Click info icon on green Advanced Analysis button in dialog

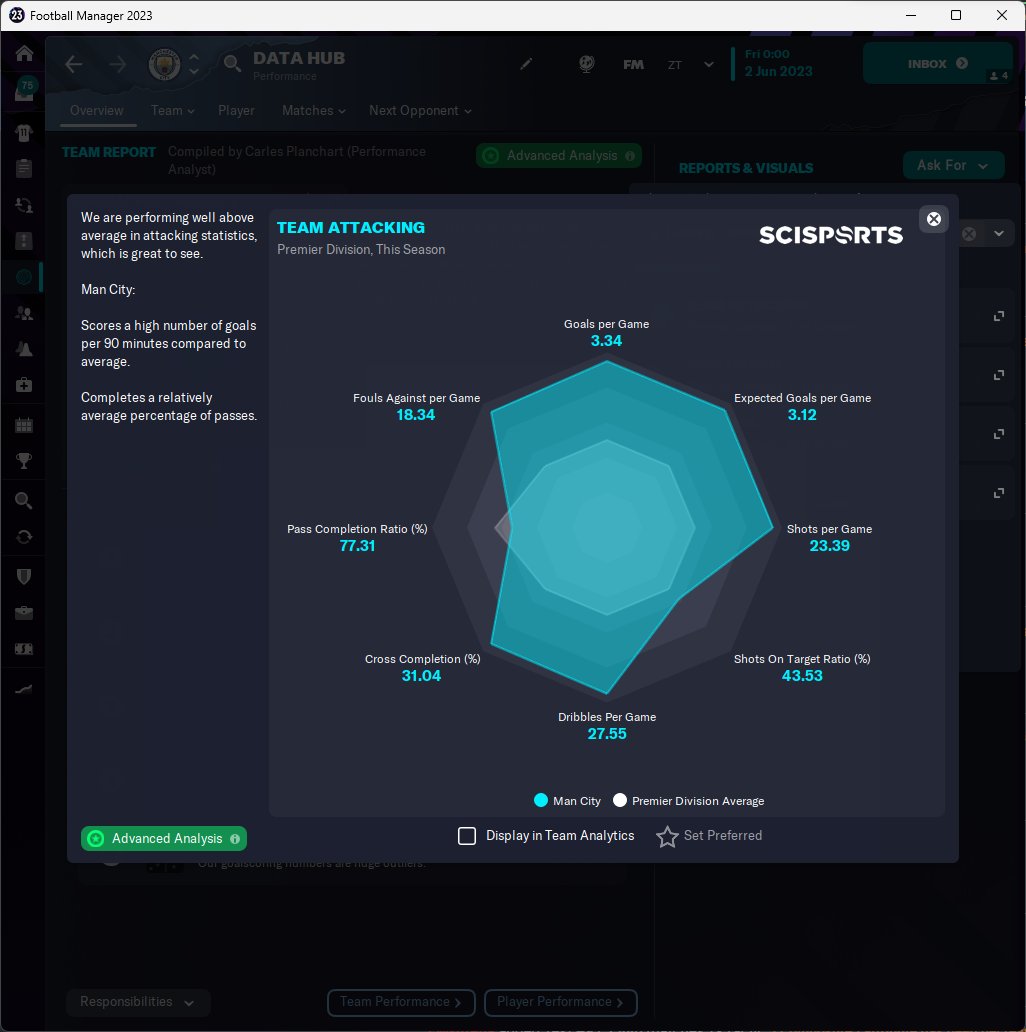(x=235, y=838)
